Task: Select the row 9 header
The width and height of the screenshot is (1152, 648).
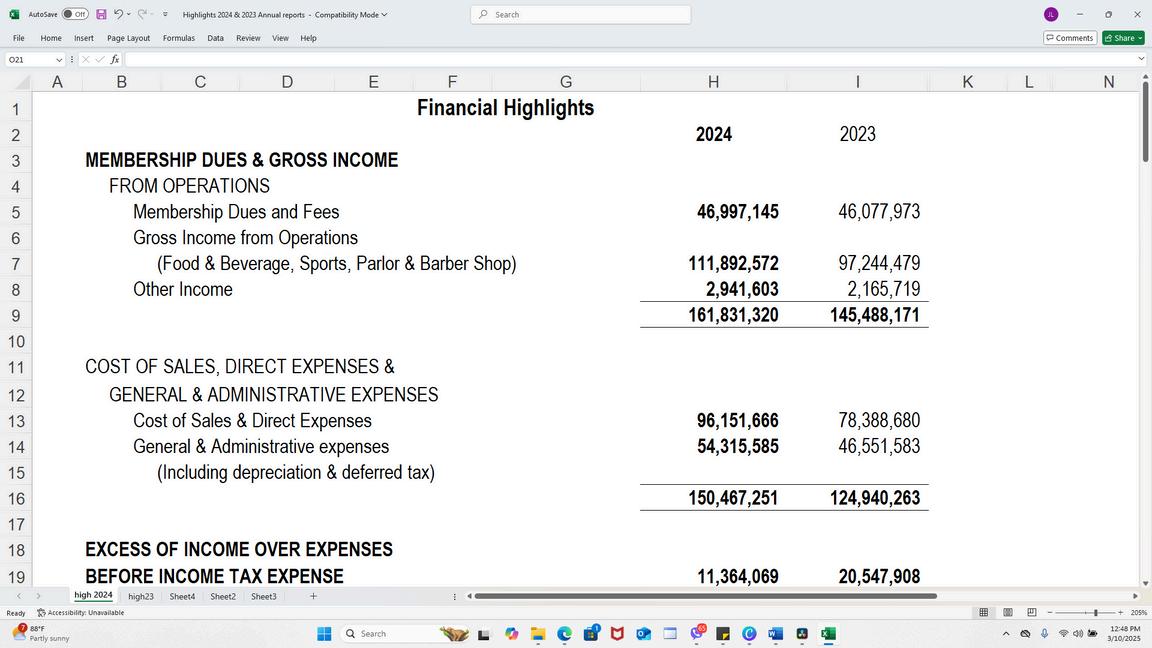Action: 16,316
